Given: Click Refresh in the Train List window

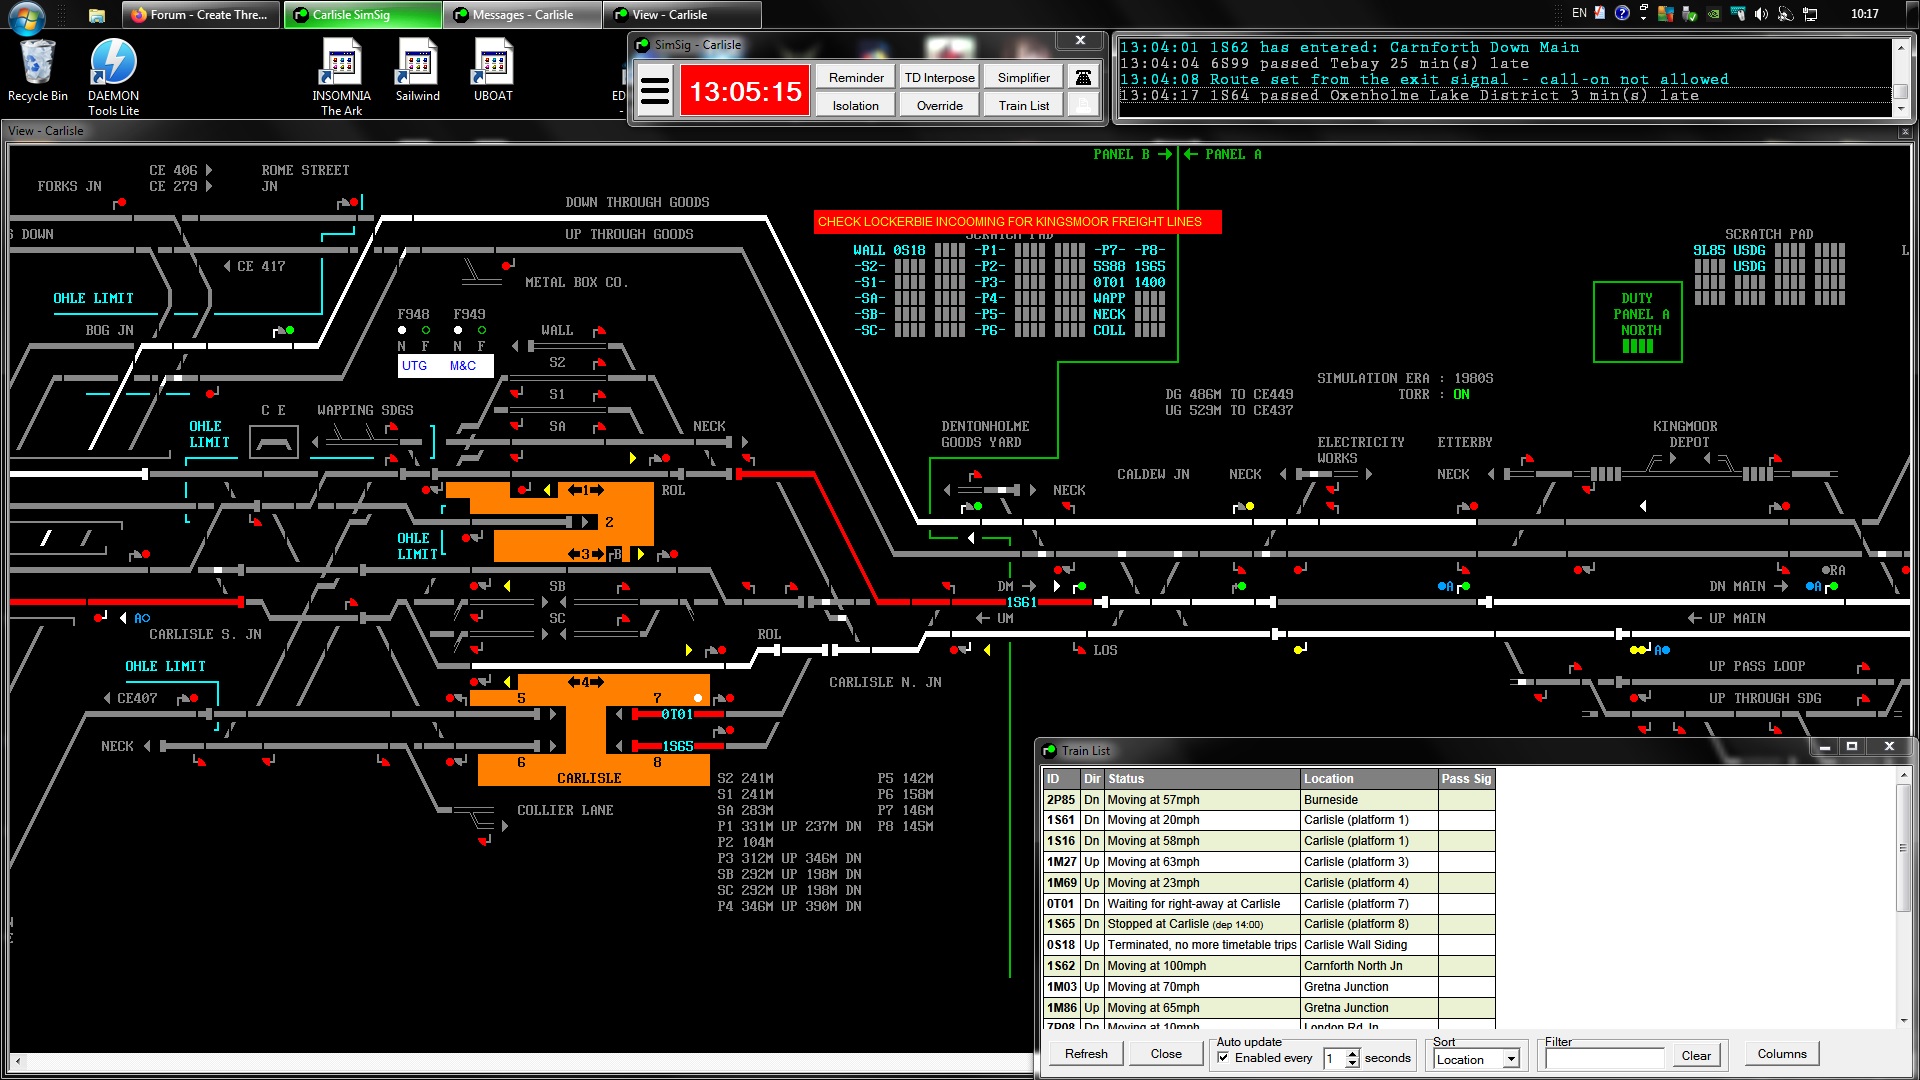Looking at the screenshot, I should coord(1086,1054).
